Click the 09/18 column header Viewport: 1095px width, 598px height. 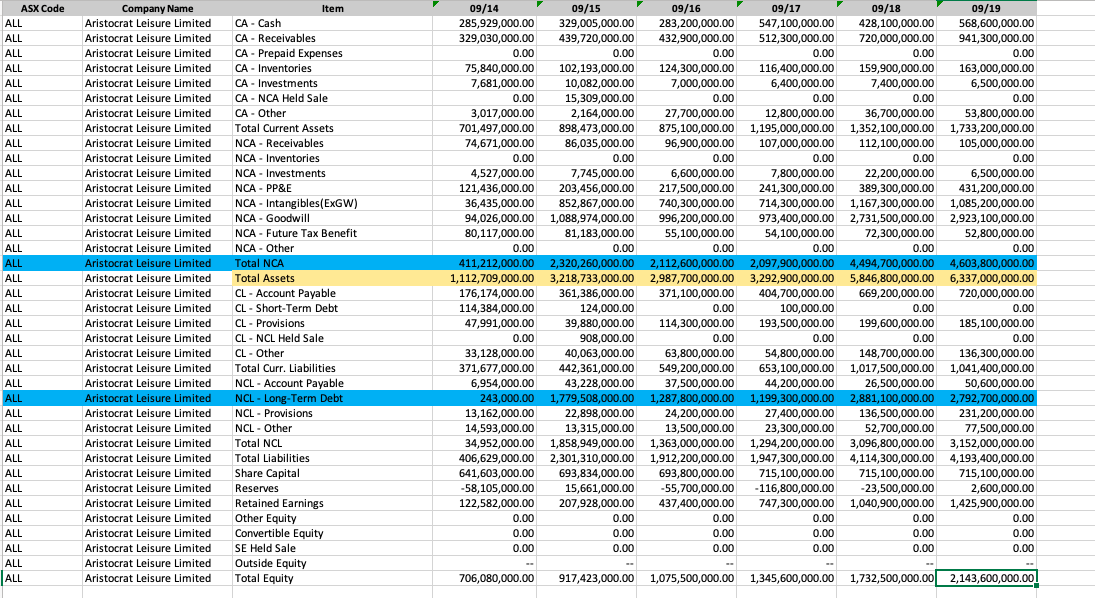coord(885,8)
